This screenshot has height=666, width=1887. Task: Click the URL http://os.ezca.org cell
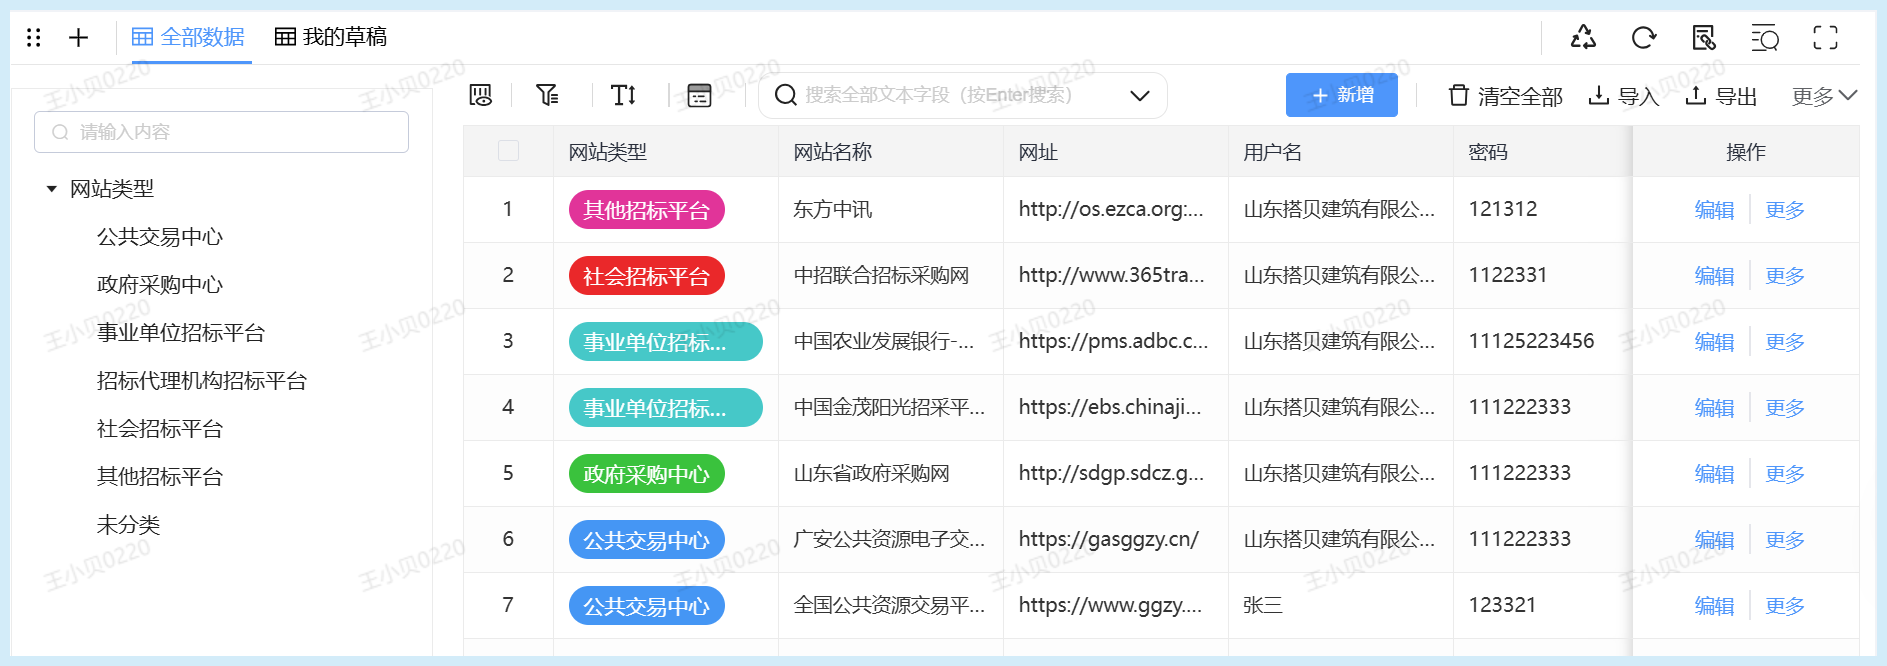tap(1116, 210)
